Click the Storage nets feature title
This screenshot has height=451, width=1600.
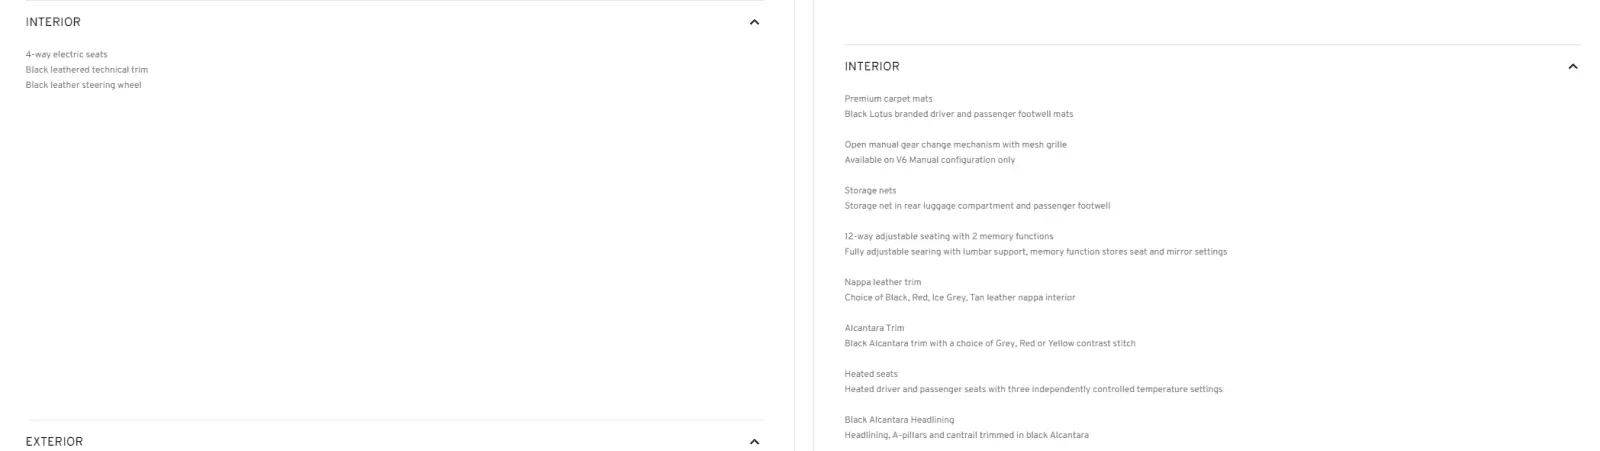point(870,191)
